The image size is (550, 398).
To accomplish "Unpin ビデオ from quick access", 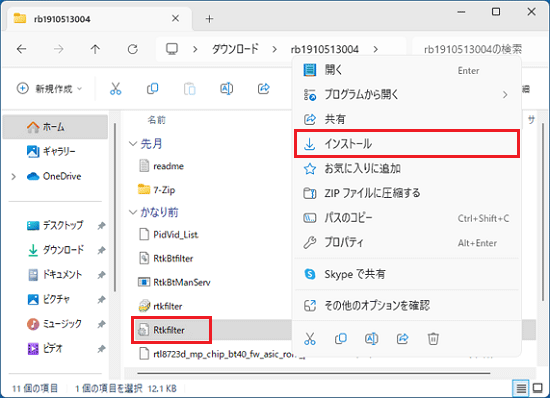I will coord(101,349).
